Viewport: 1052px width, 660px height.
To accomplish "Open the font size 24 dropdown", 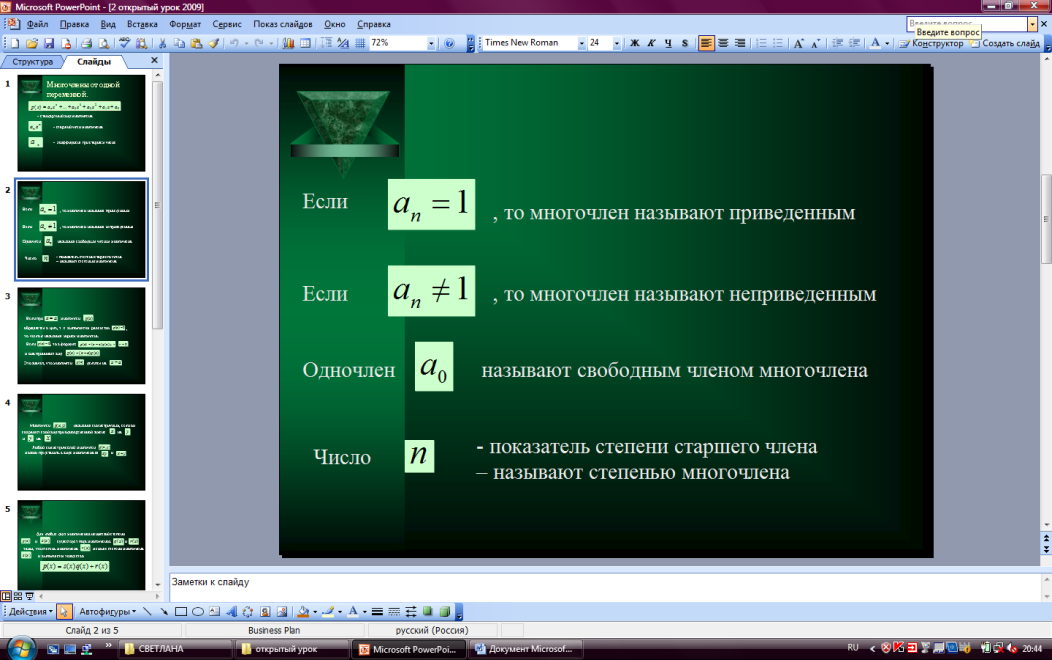I will click(x=617, y=43).
